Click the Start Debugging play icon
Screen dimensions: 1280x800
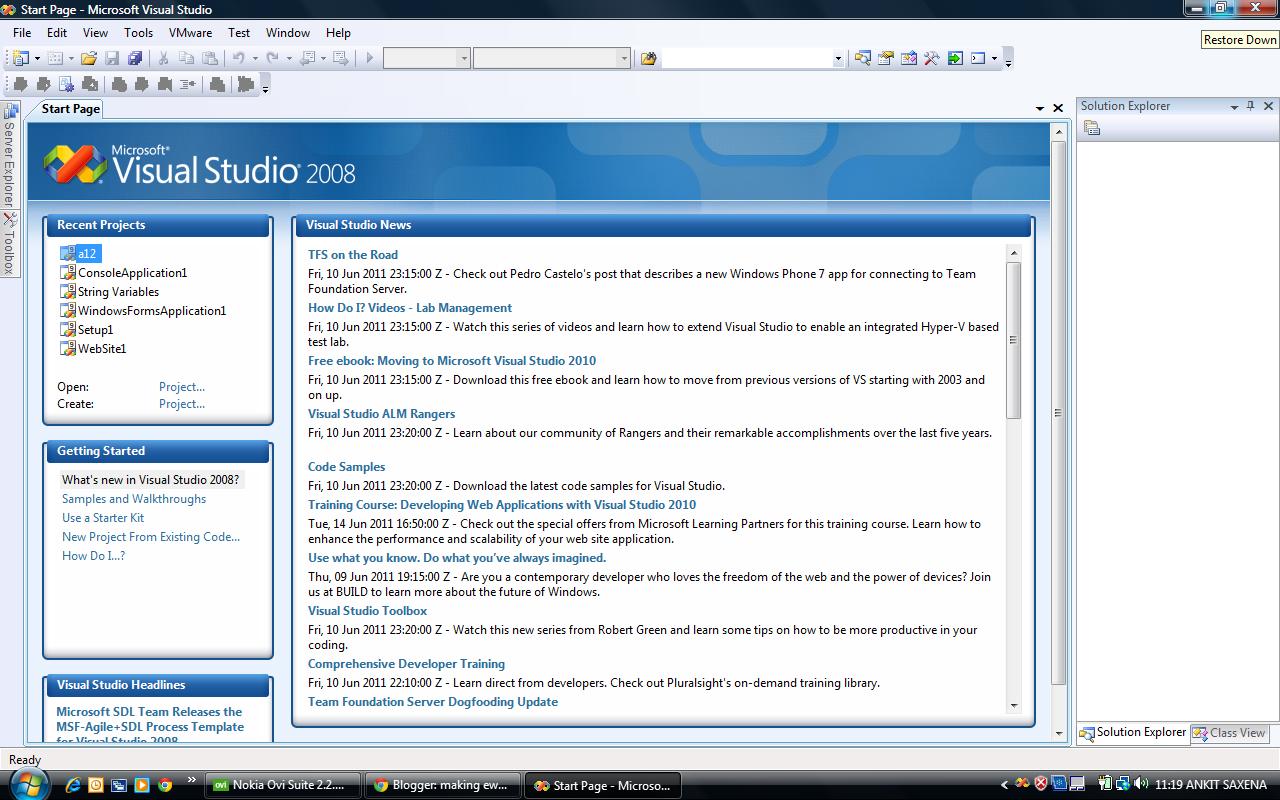click(x=369, y=58)
